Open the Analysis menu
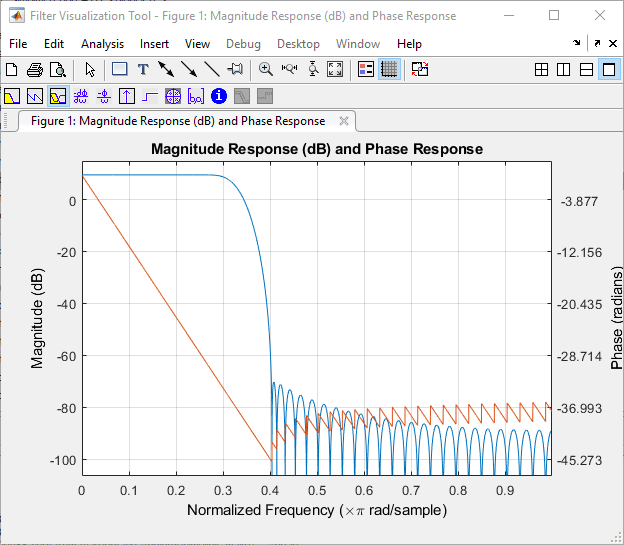This screenshot has width=624, height=545. tap(102, 44)
